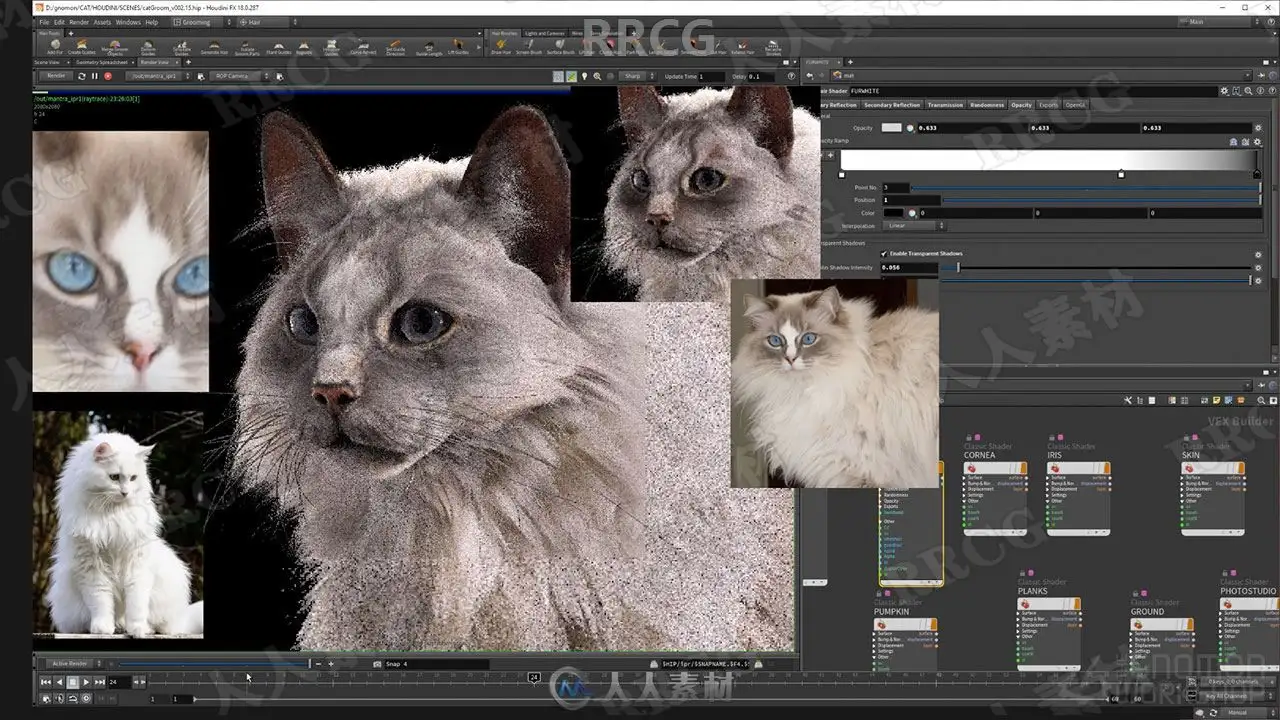1280x720 pixels.
Task: Open the parameter gear menu beside FURWHITE
Action: pyautogui.click(x=1224, y=90)
